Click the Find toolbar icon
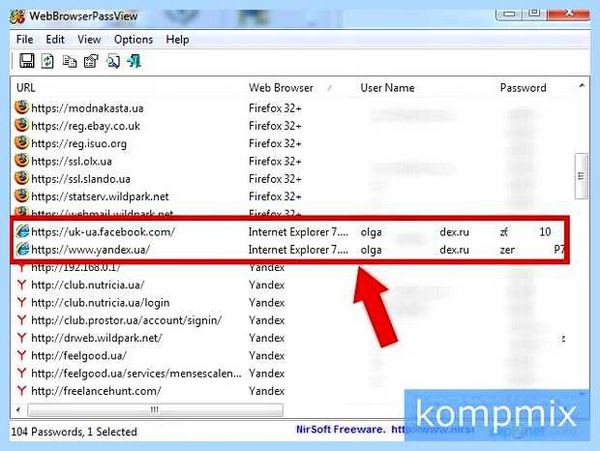The image size is (600, 451). coord(113,62)
